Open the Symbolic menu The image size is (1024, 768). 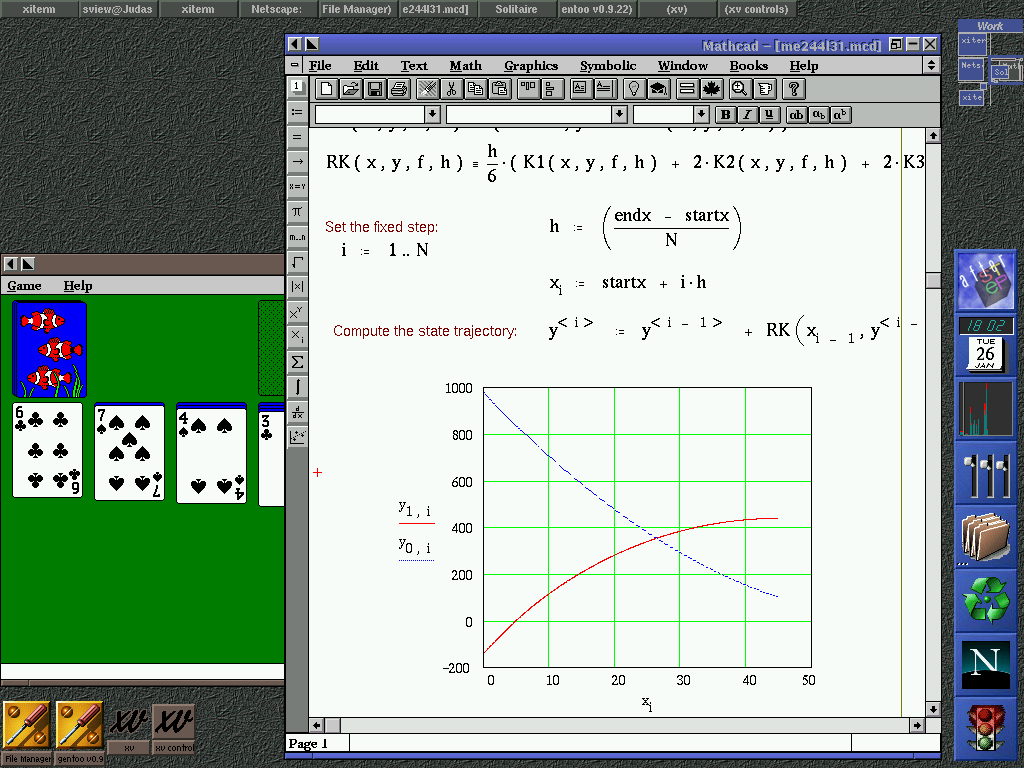607,66
